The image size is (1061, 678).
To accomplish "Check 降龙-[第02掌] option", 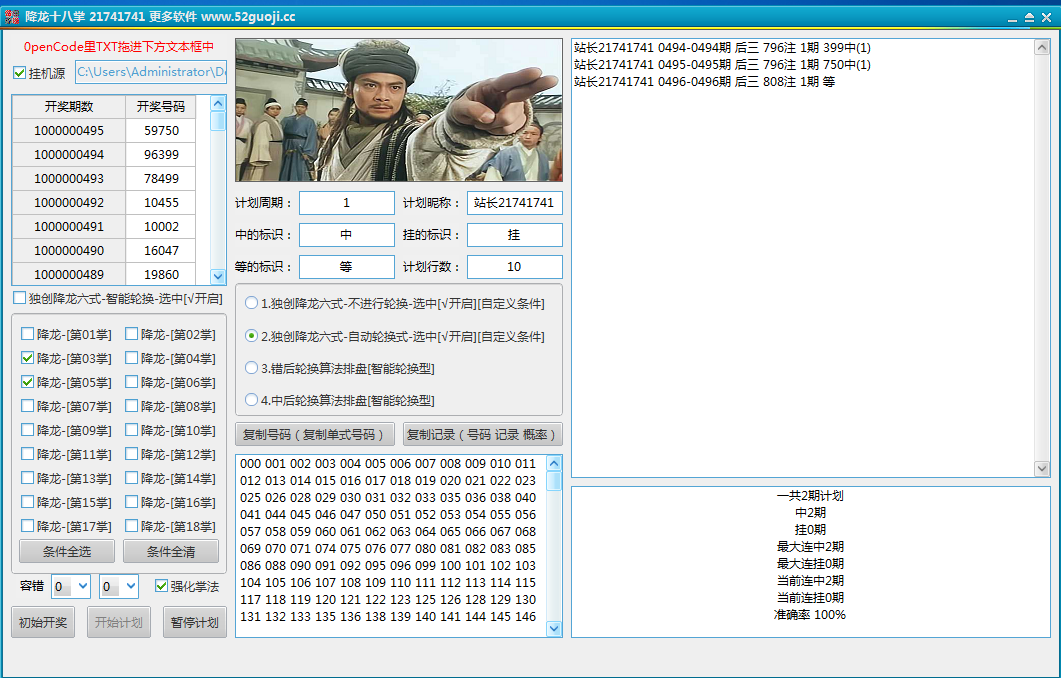I will tap(132, 334).
